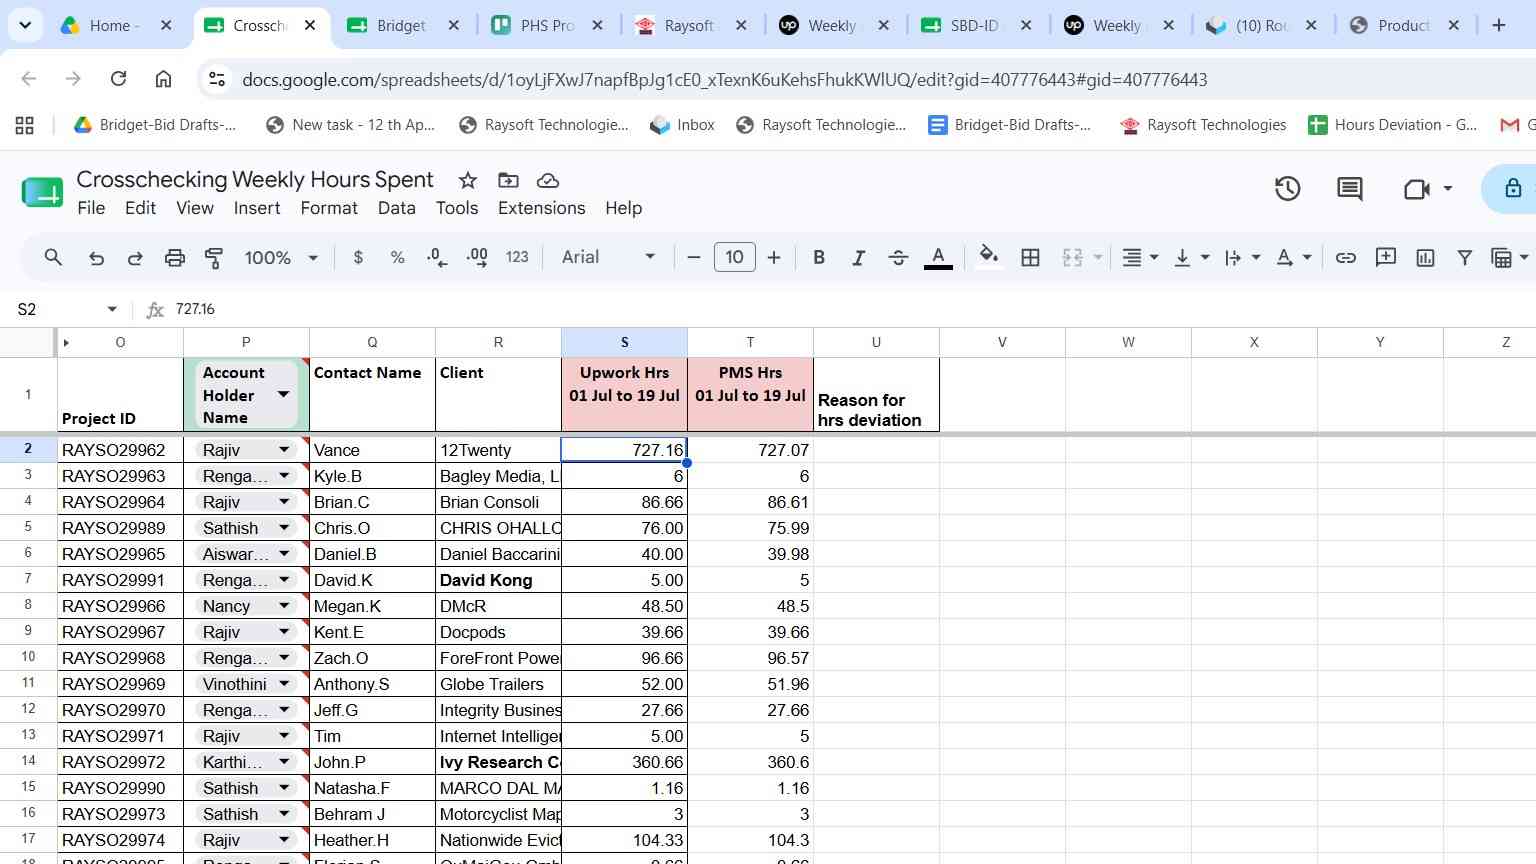Expand Account Holder Name filter dropdown
The height and width of the screenshot is (864, 1536).
point(283,394)
